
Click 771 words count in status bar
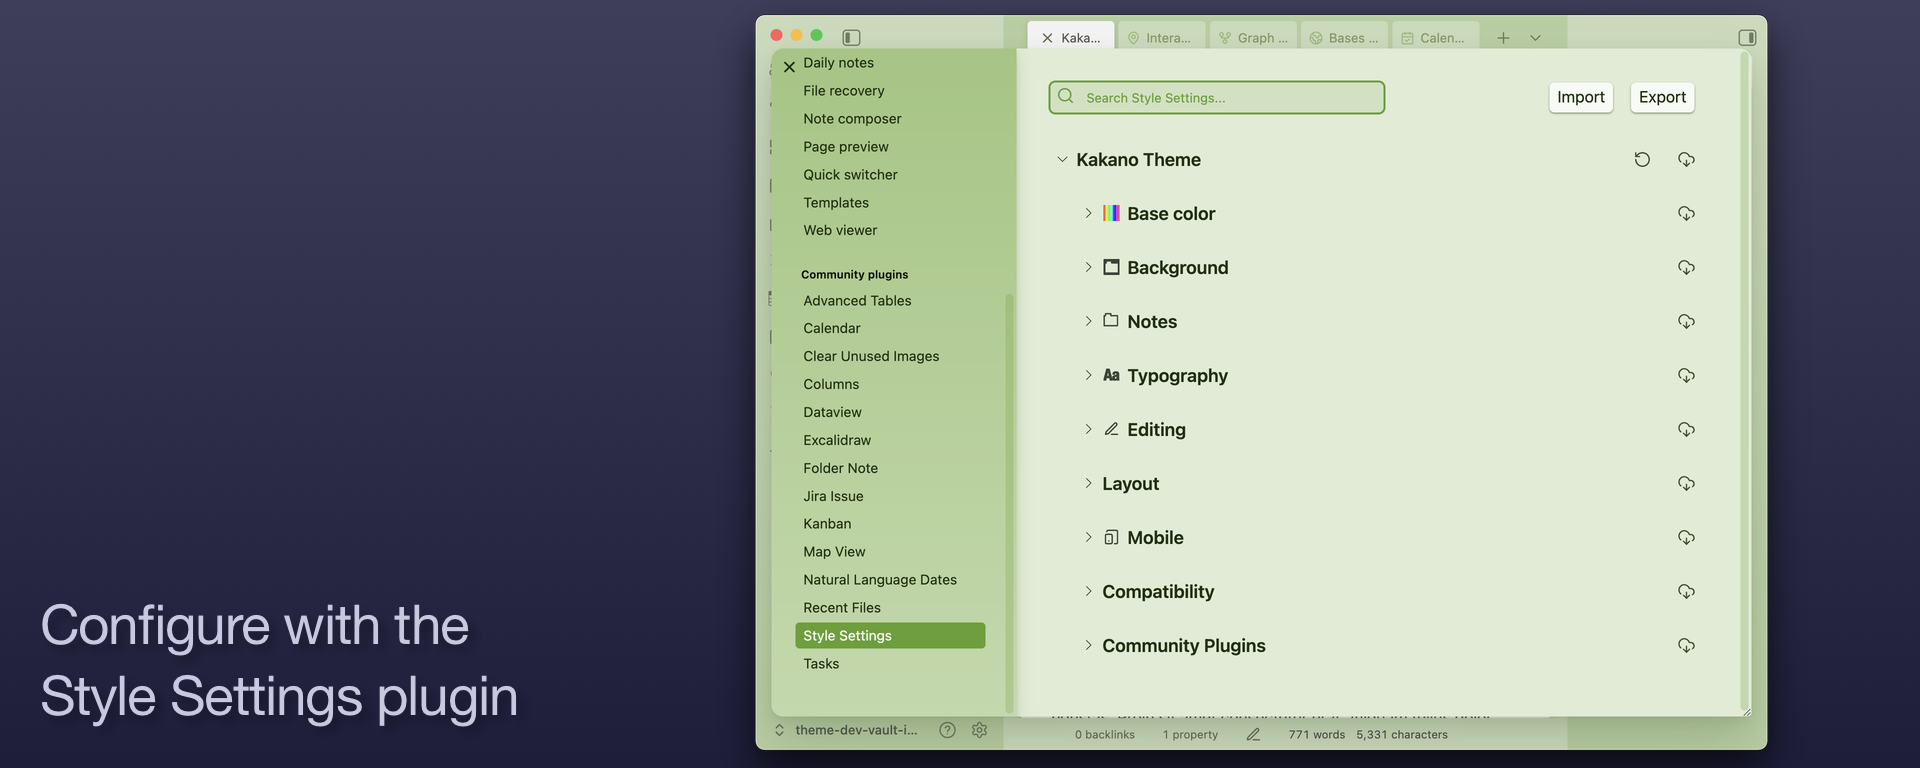coord(1317,735)
